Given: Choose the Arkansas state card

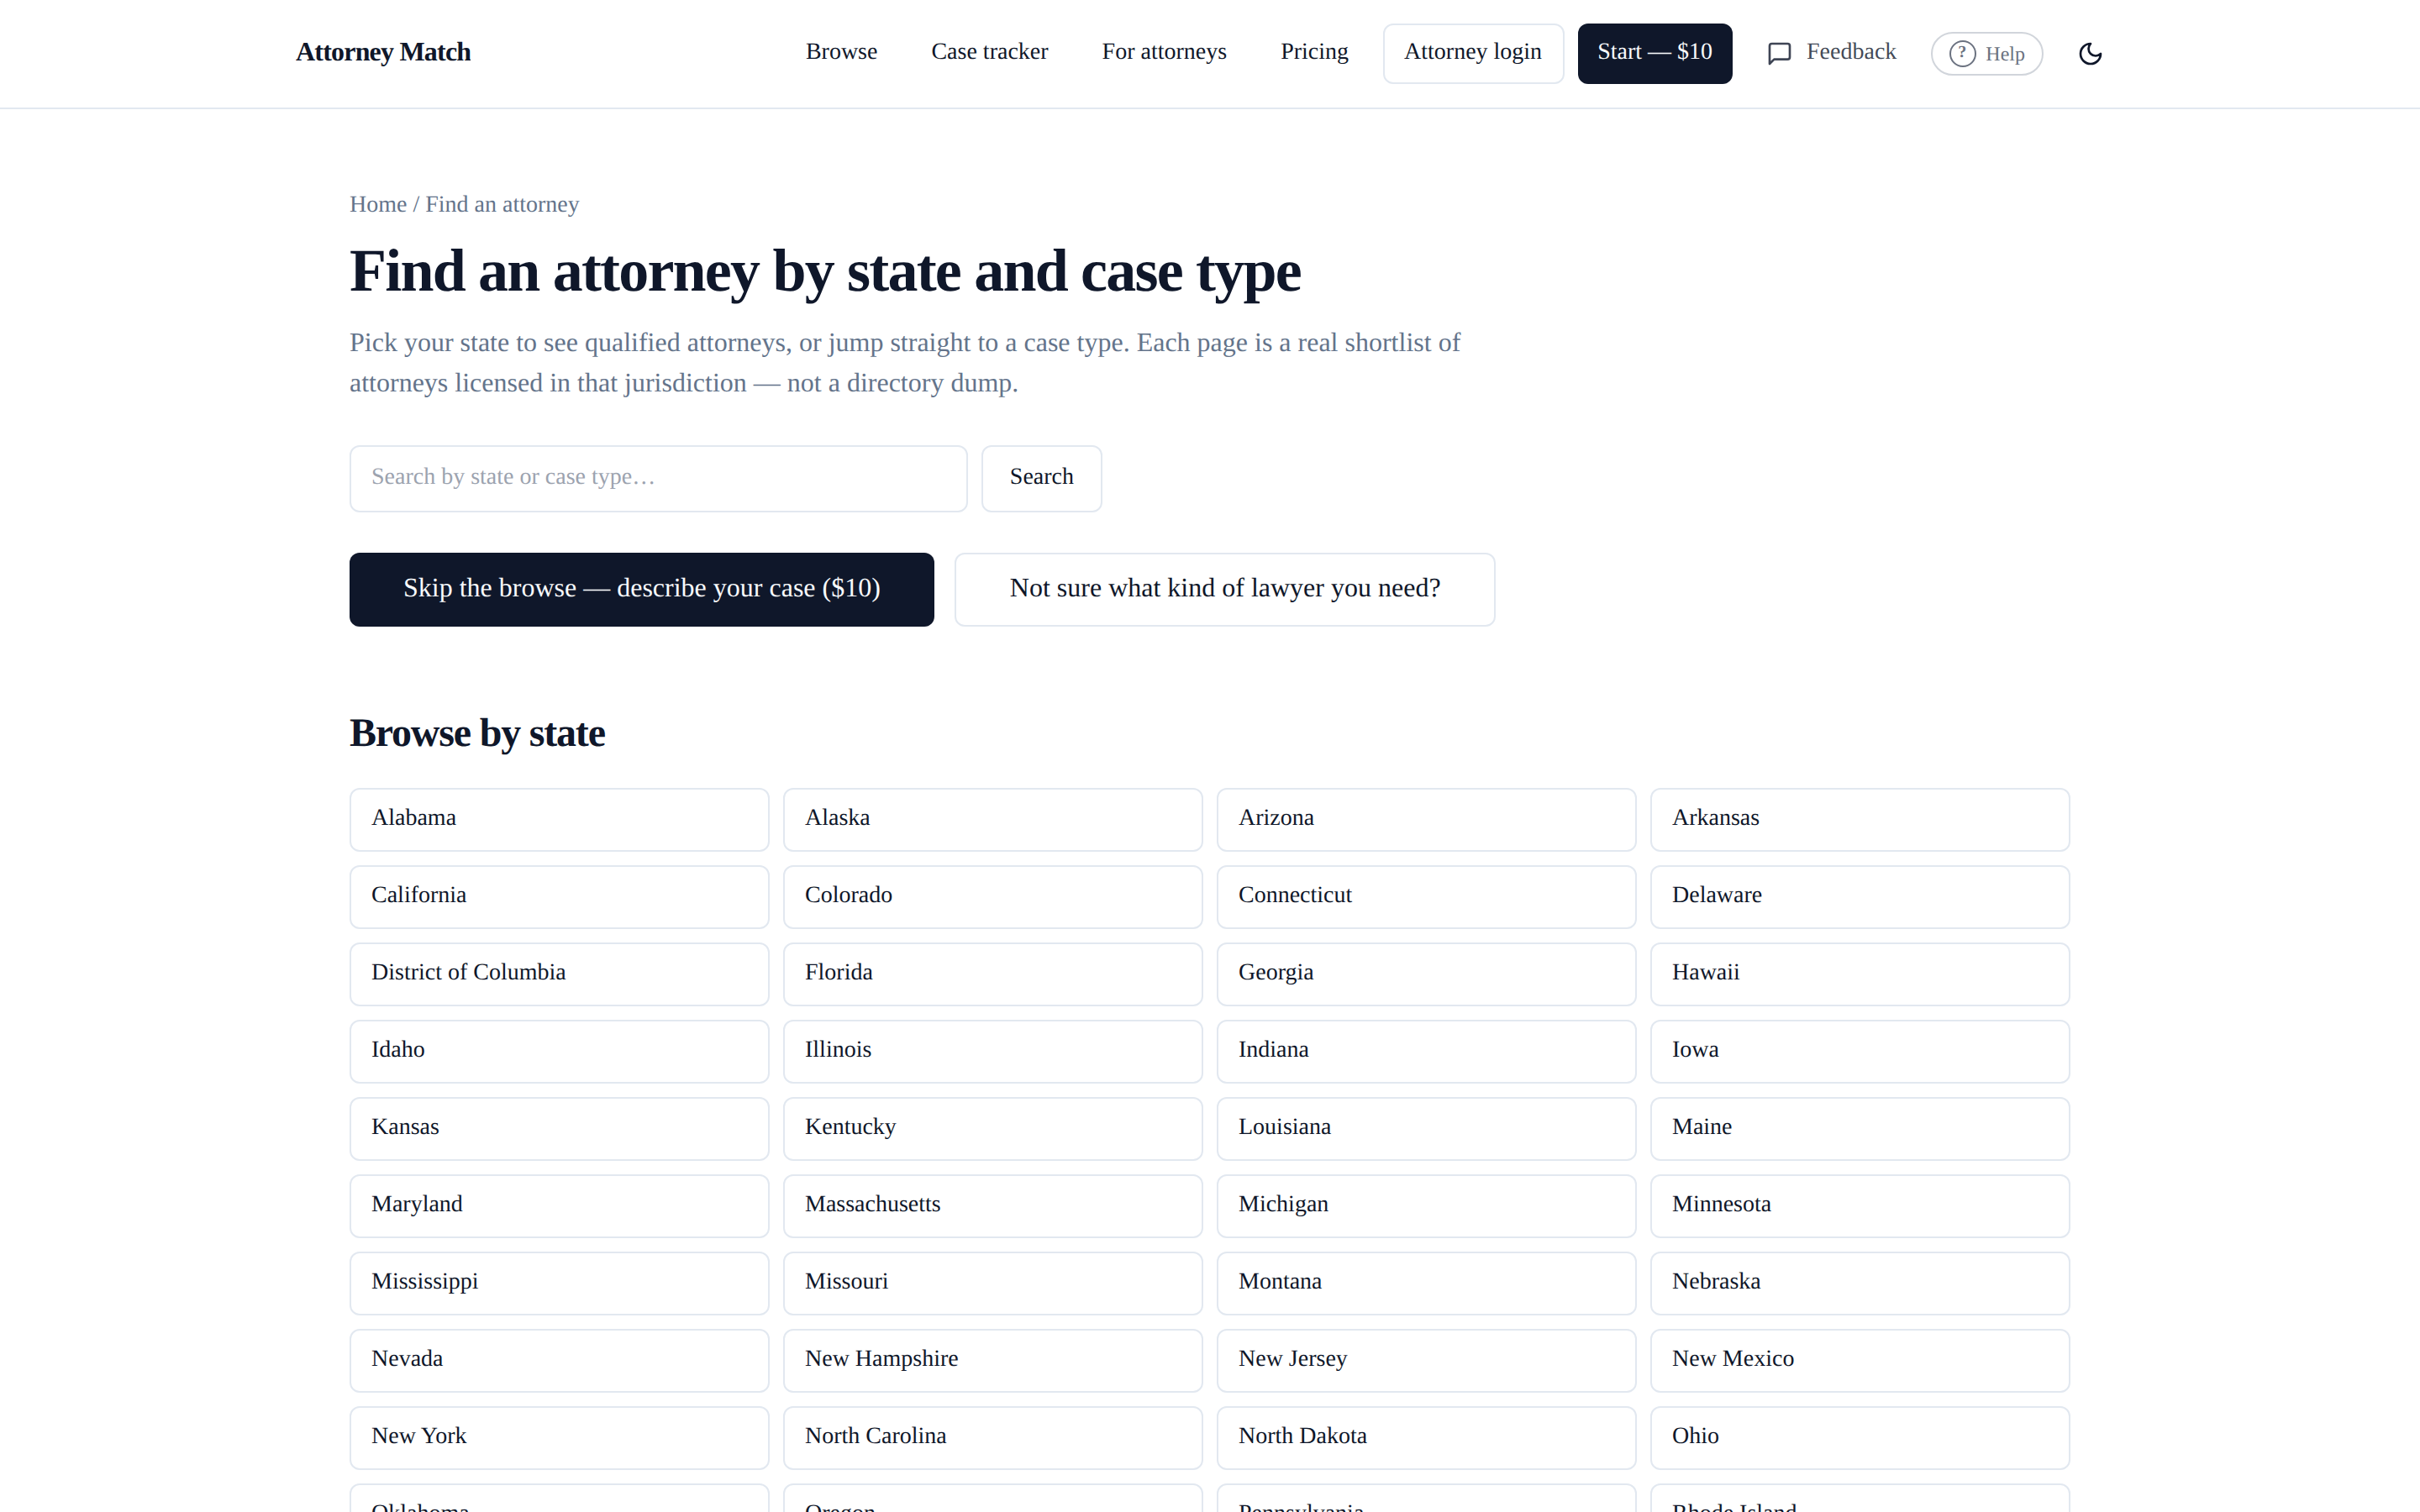Looking at the screenshot, I should tap(1859, 819).
